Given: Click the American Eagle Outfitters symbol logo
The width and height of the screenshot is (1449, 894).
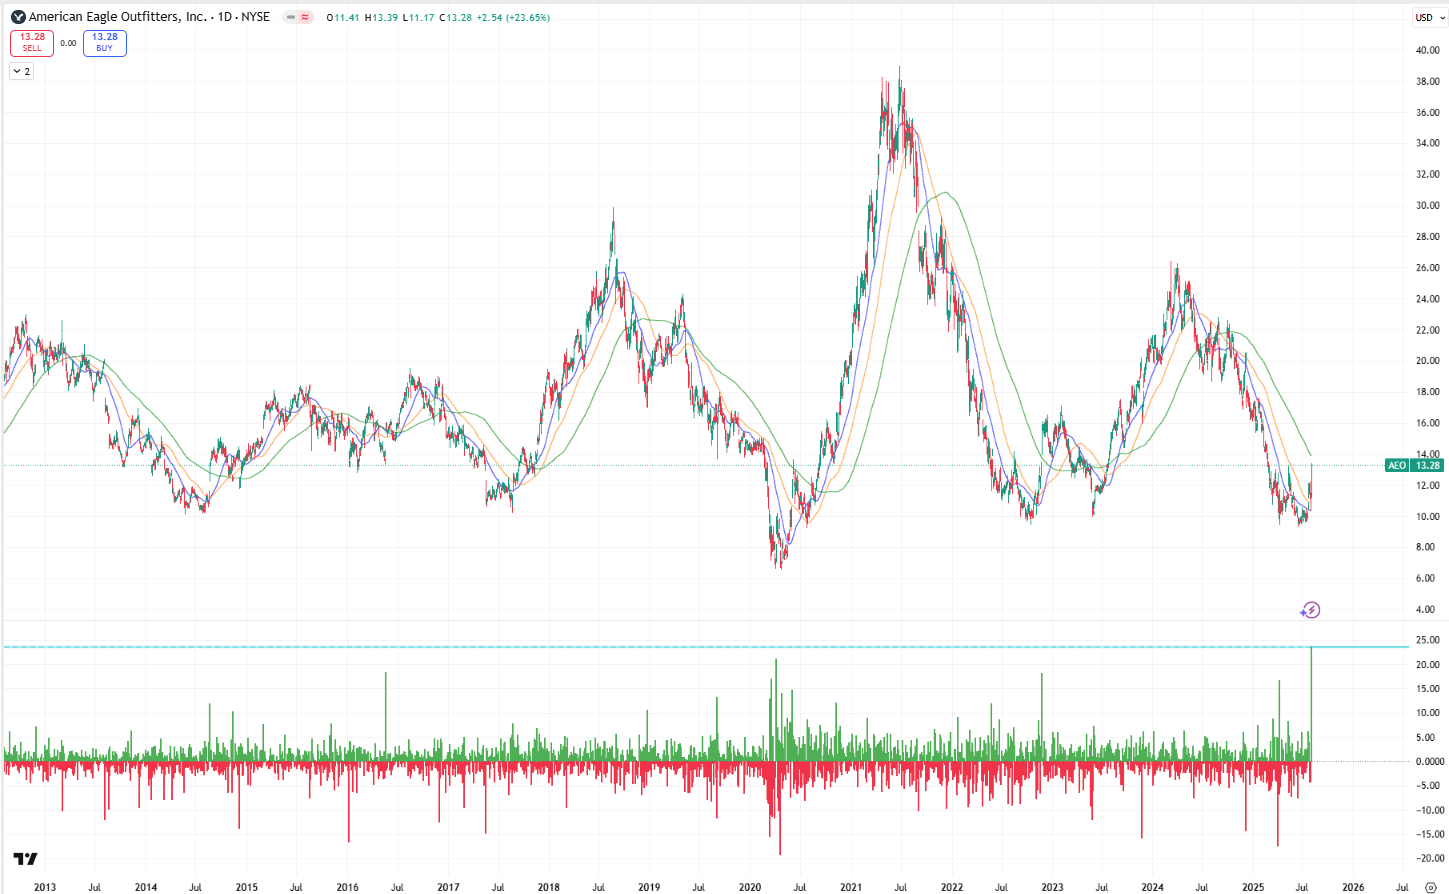Looking at the screenshot, I should pyautogui.click(x=18, y=17).
